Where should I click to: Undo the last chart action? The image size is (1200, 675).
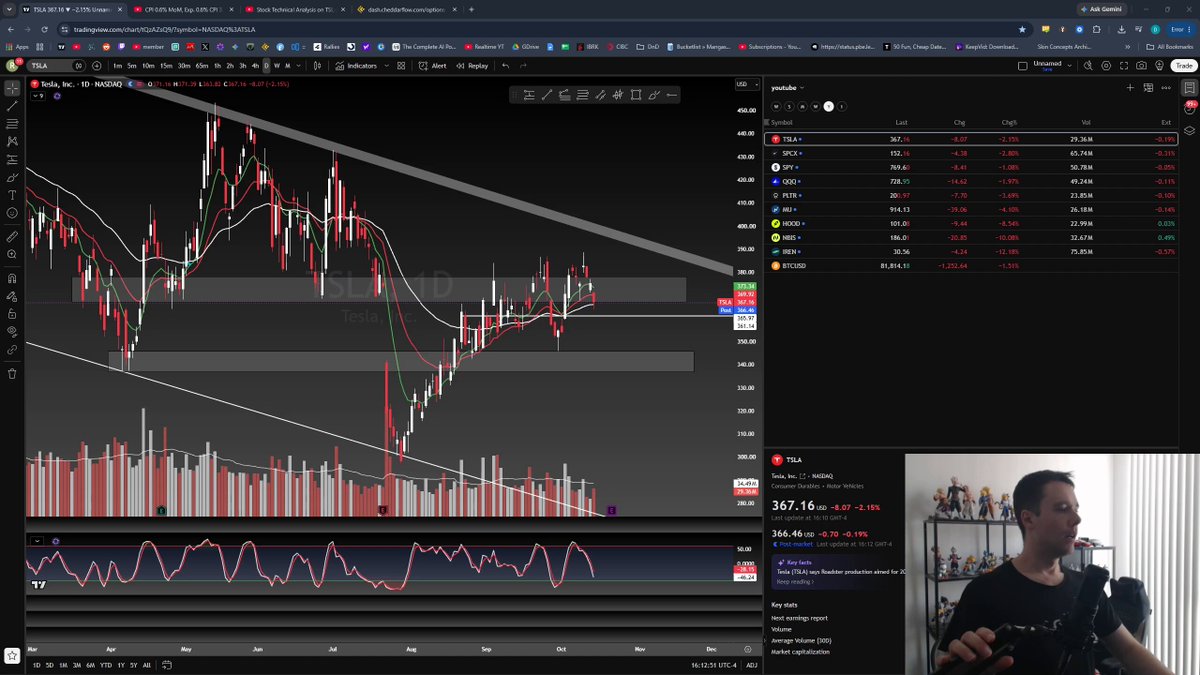click(x=505, y=66)
